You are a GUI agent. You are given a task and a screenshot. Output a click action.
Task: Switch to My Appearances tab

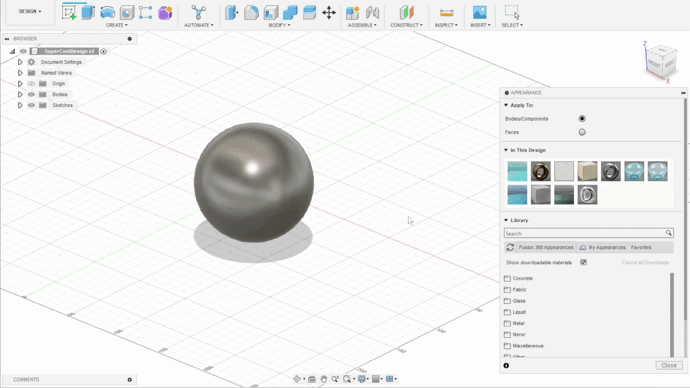point(602,247)
